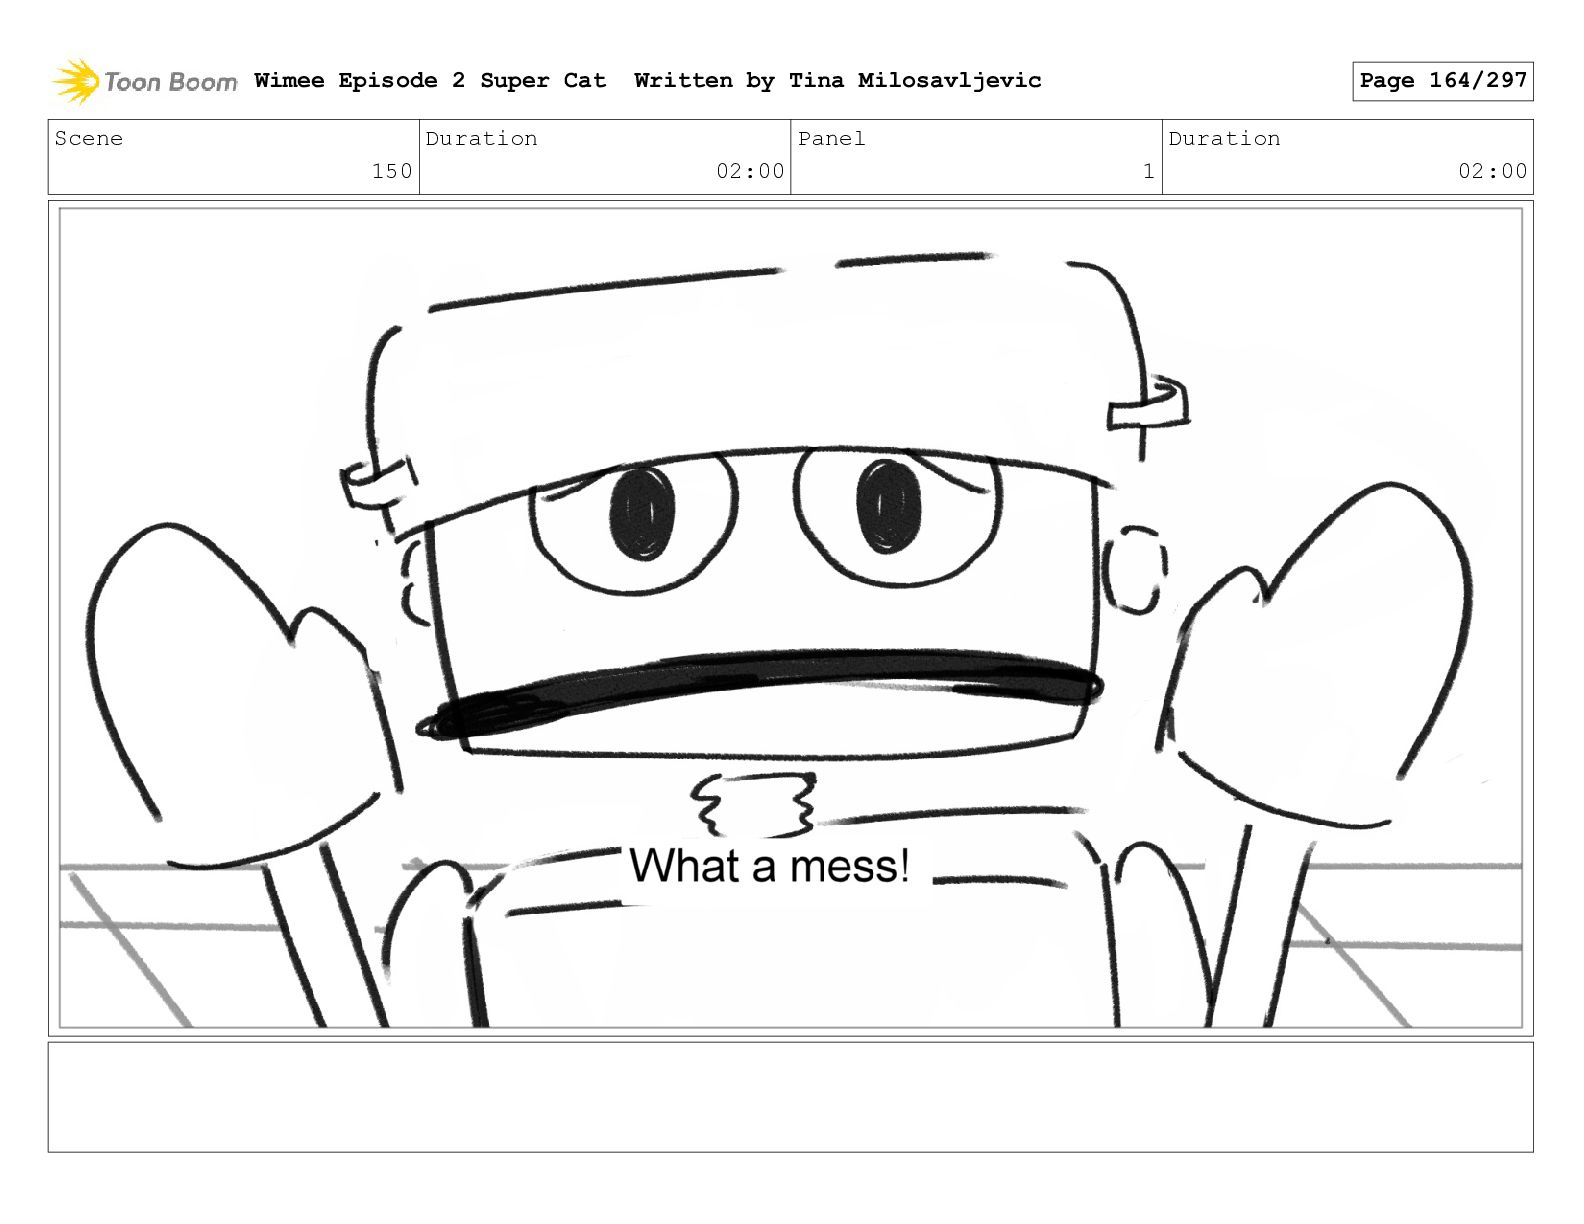Viewport: 1584px width, 1224px height.
Task: Click the Toon Boom logo
Action: pyautogui.click(x=145, y=81)
